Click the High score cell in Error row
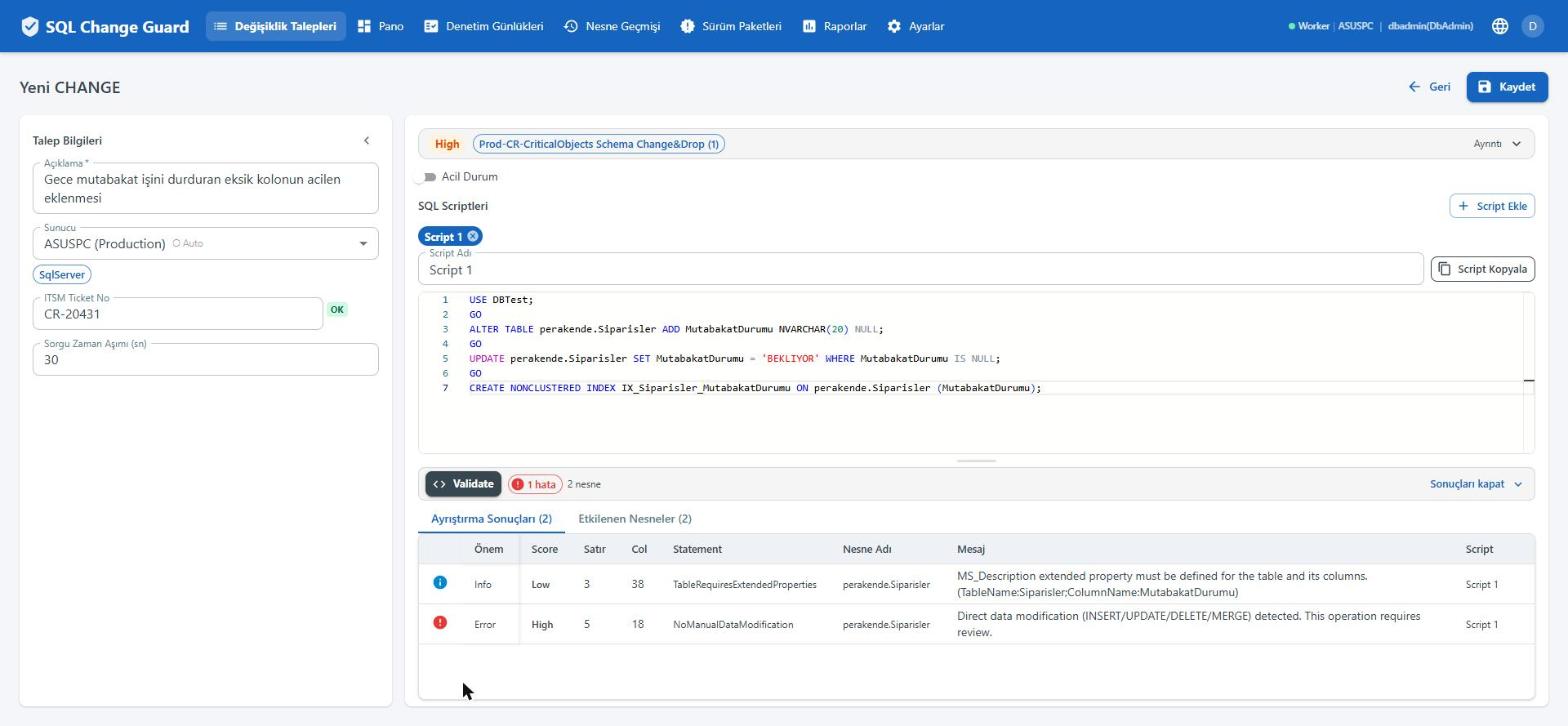This screenshot has width=1568, height=726. (542, 624)
